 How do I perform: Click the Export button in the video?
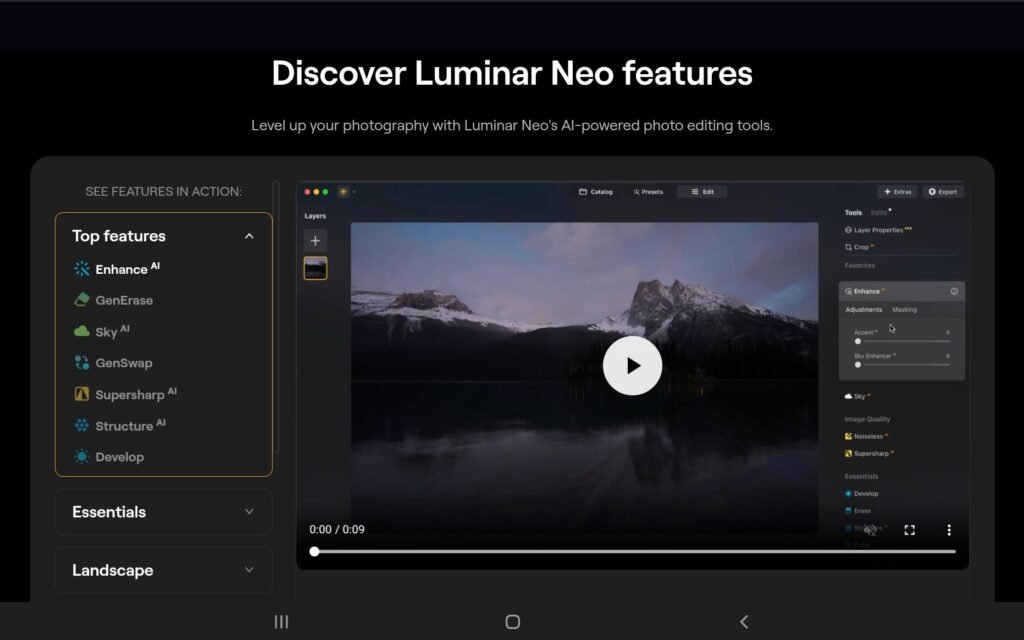click(x=942, y=192)
